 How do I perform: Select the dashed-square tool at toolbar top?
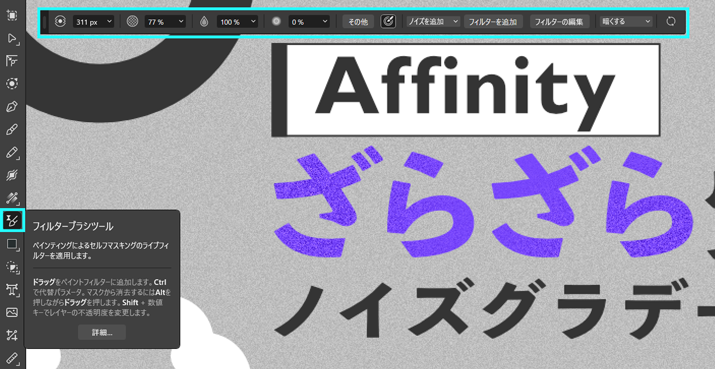coord(12,15)
